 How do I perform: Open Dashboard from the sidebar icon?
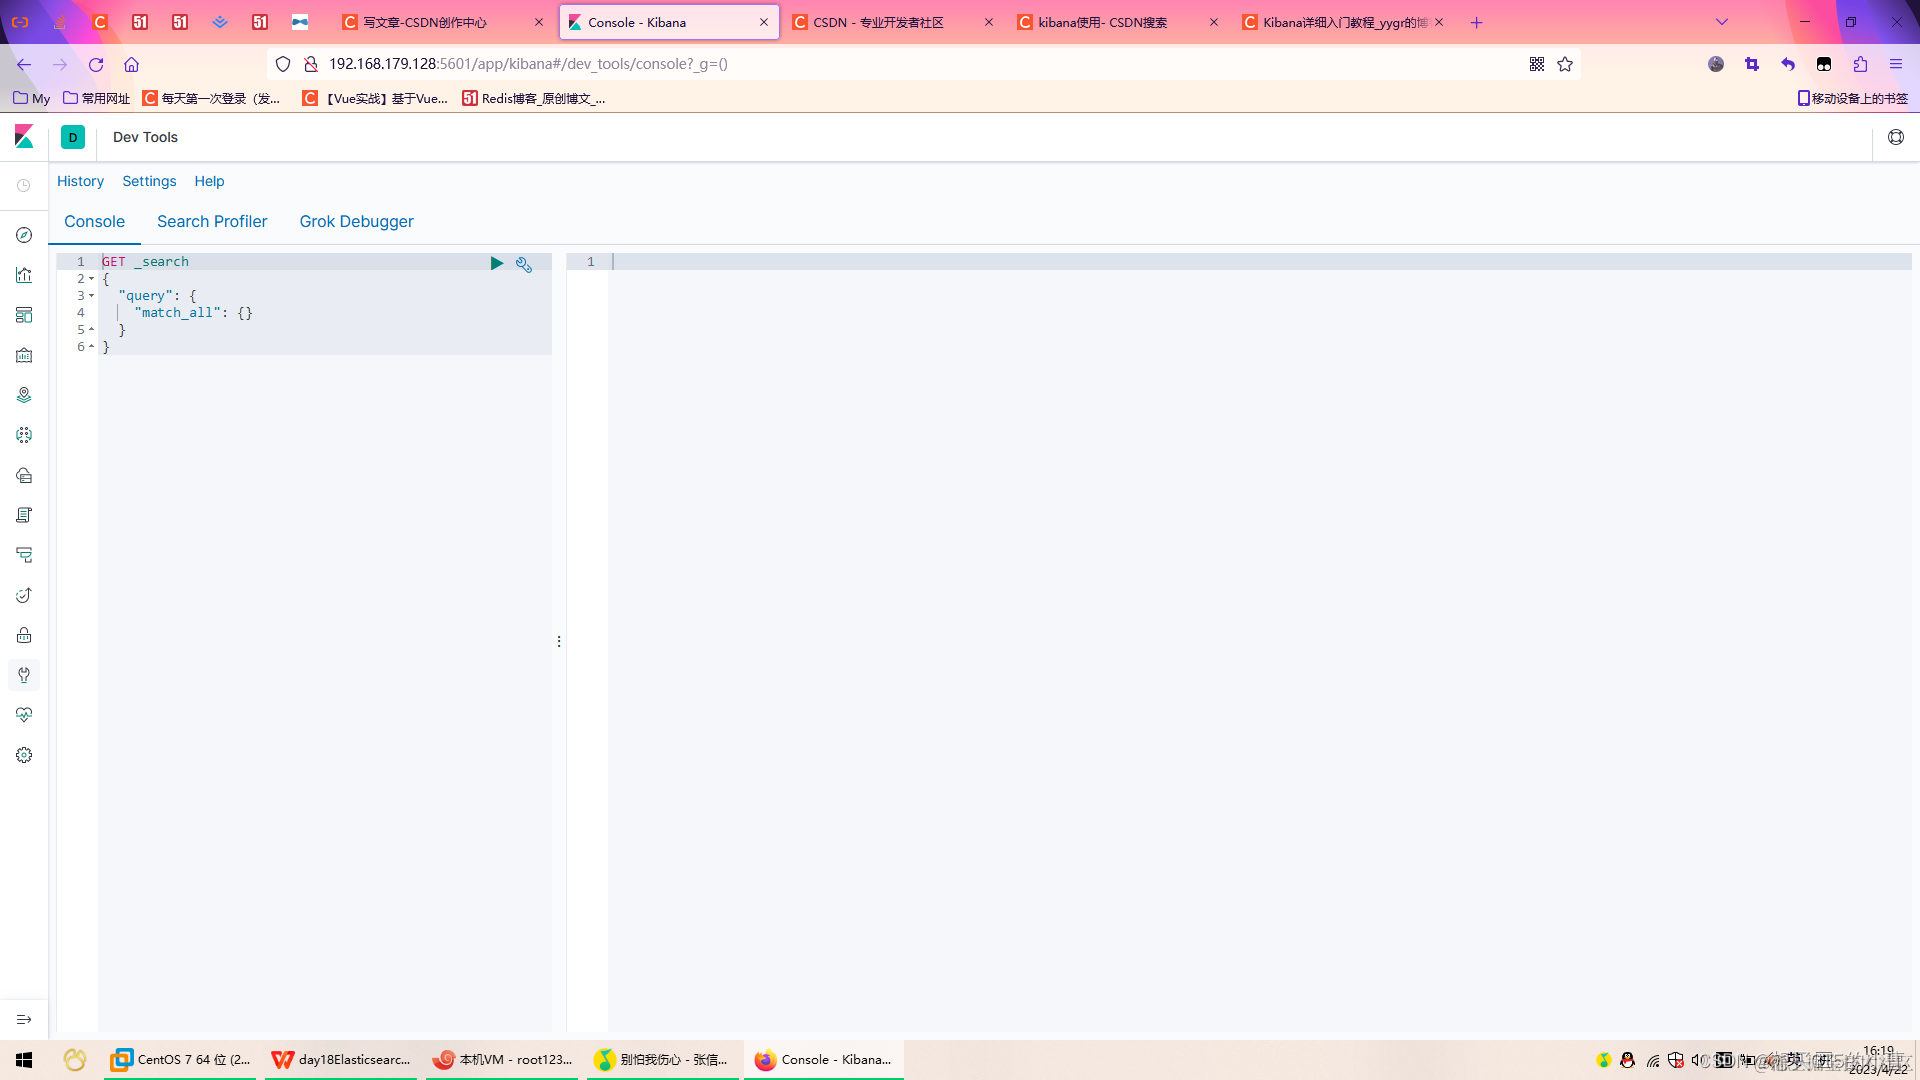click(24, 315)
